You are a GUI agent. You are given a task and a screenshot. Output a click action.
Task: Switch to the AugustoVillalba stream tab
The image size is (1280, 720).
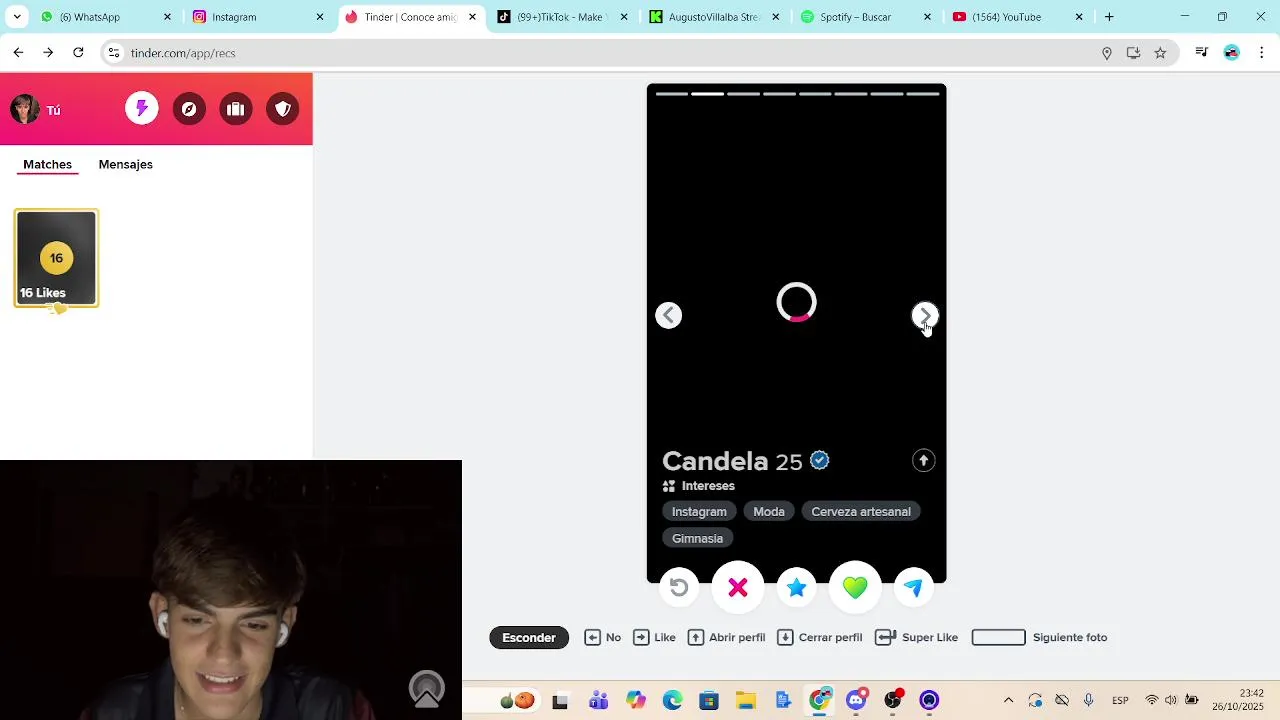(712, 17)
